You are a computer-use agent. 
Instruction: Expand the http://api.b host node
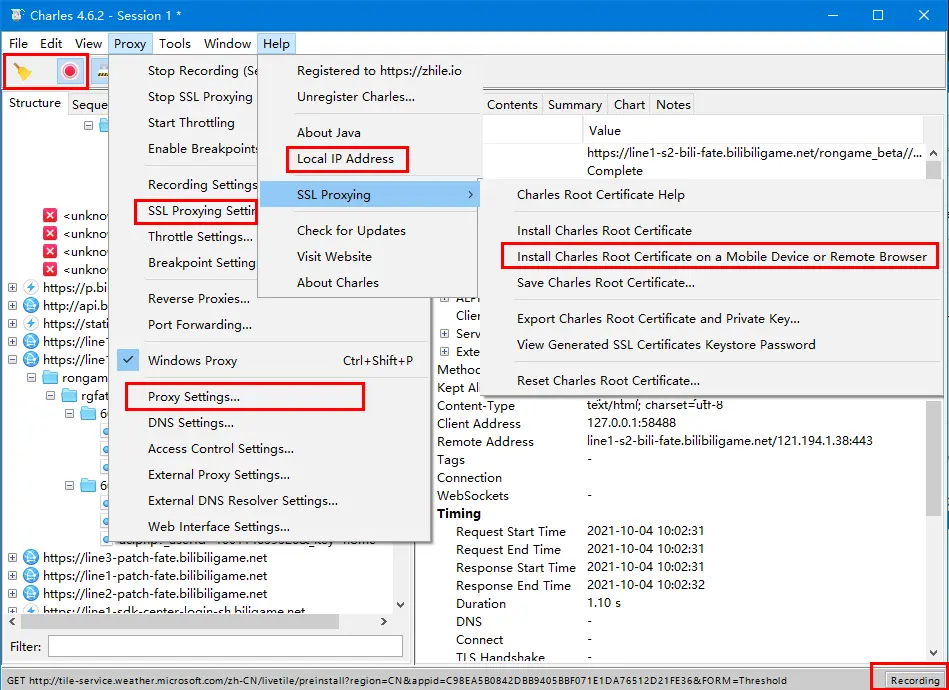tap(13, 306)
